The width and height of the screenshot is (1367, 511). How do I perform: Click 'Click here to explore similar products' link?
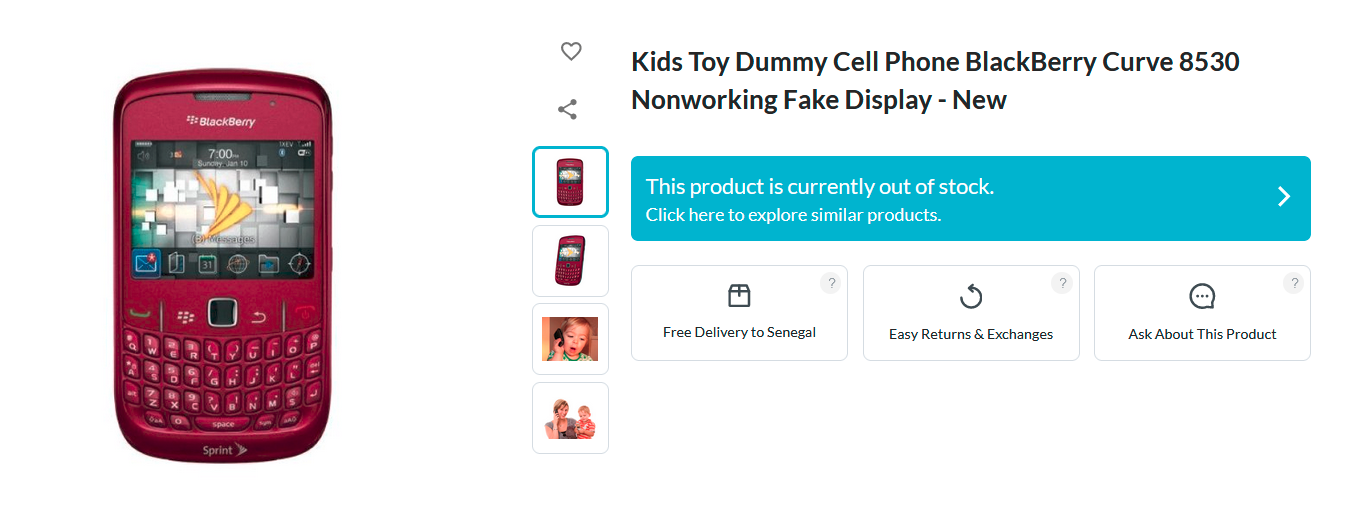pos(793,215)
